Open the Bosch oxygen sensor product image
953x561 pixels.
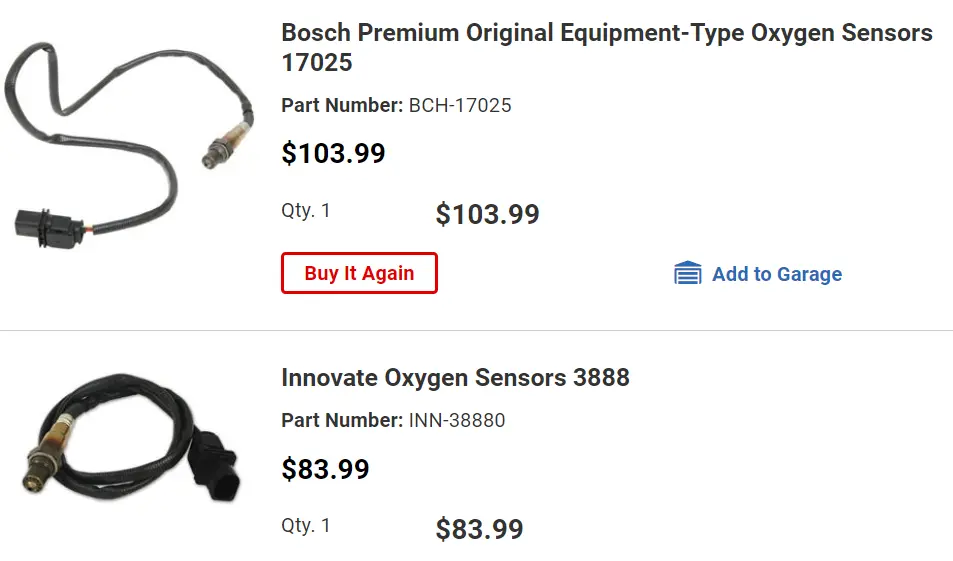point(129,145)
